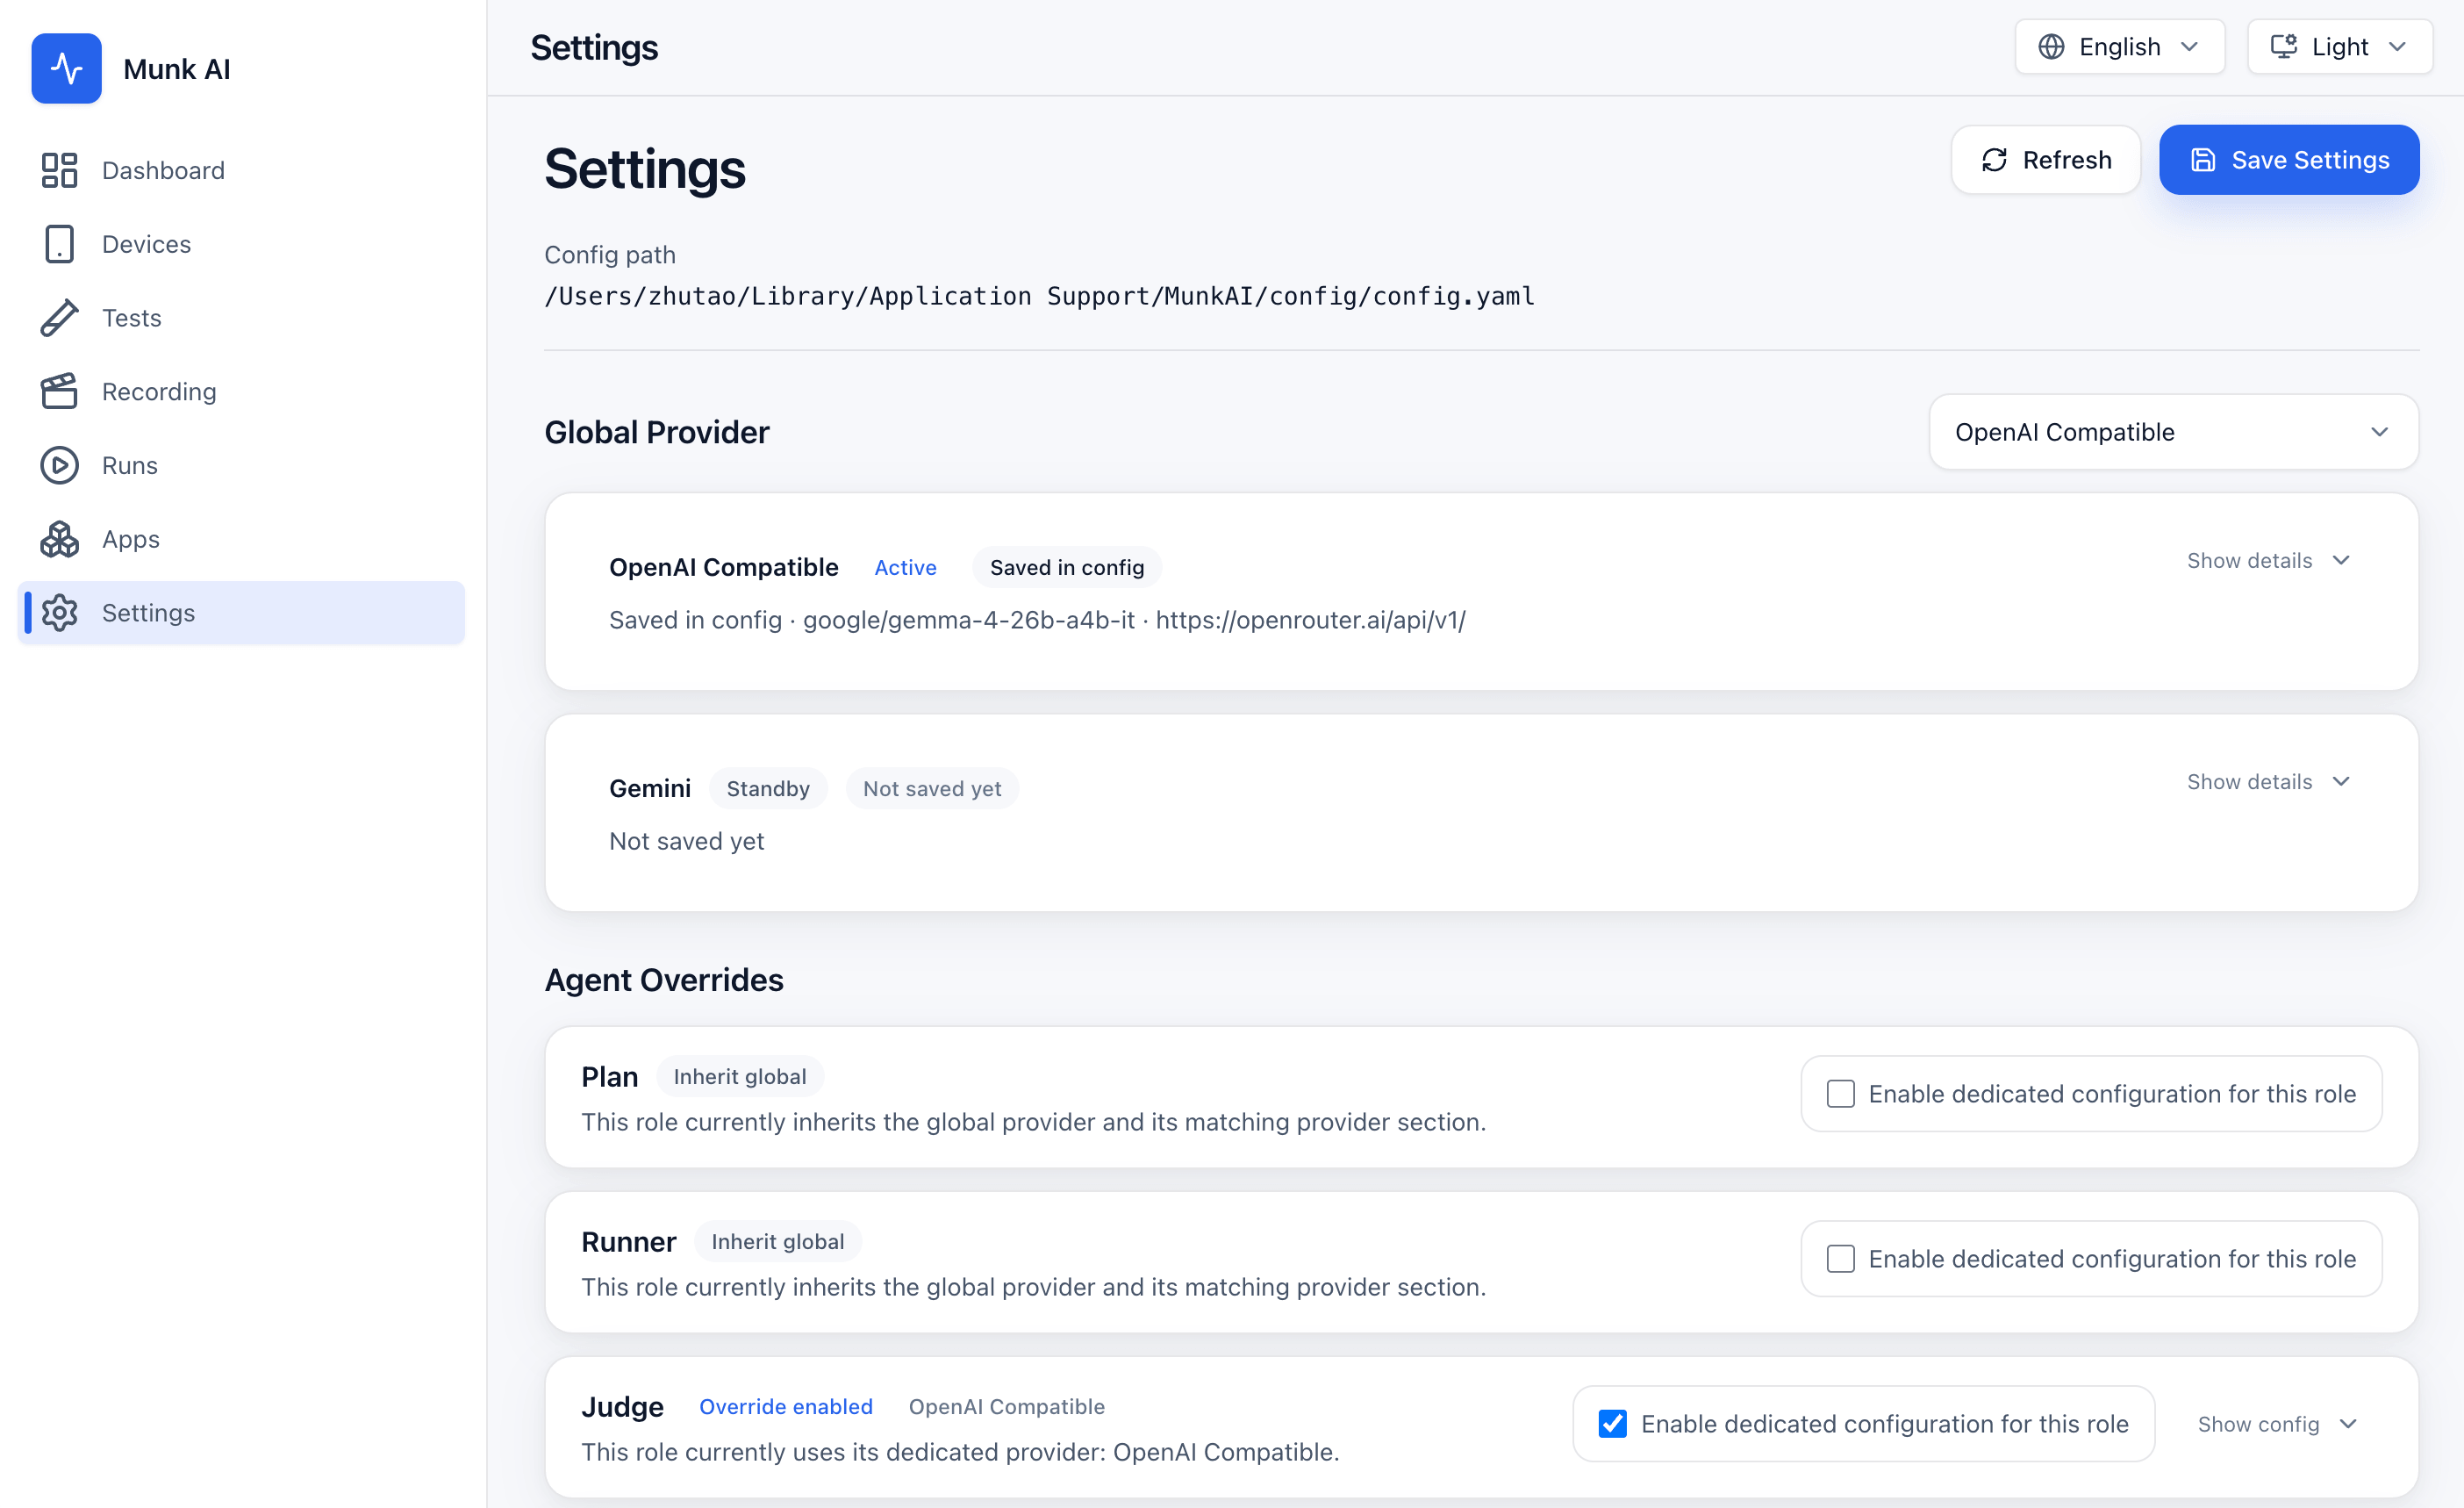
Task: Click the floppy disk save icon
Action: point(2203,160)
